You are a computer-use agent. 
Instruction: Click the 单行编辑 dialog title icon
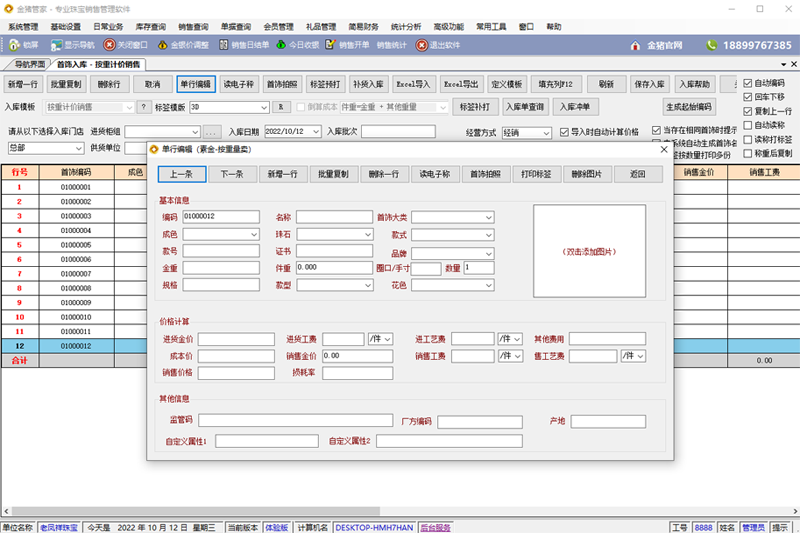pos(154,149)
